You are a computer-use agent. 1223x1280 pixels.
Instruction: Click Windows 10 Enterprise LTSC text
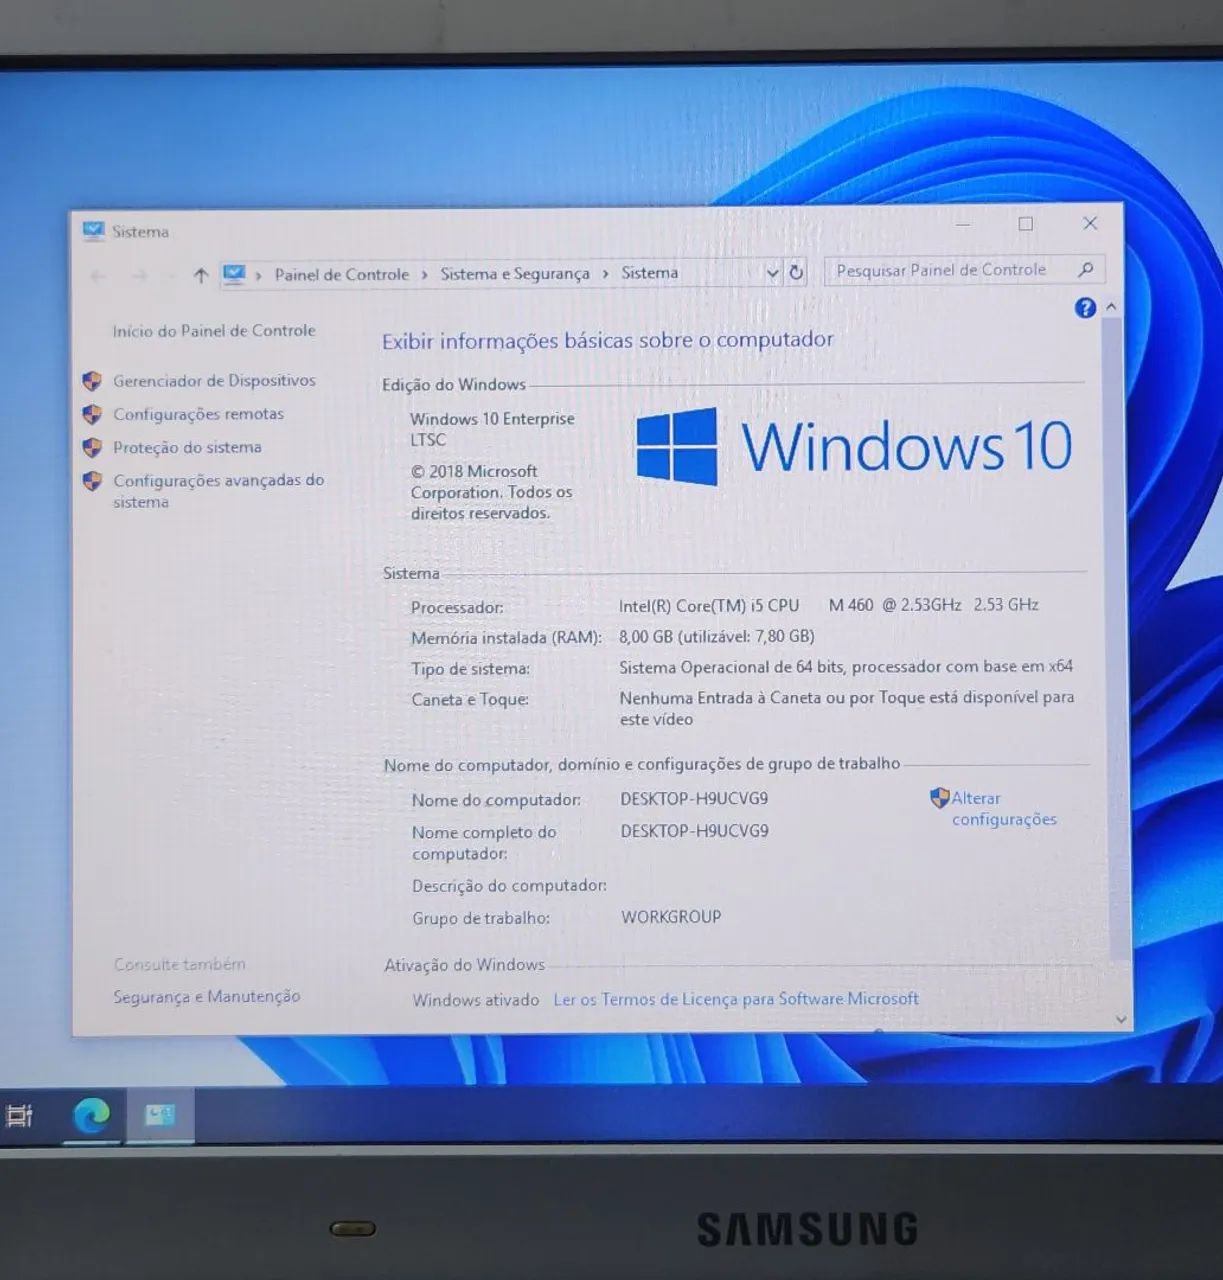(x=492, y=429)
